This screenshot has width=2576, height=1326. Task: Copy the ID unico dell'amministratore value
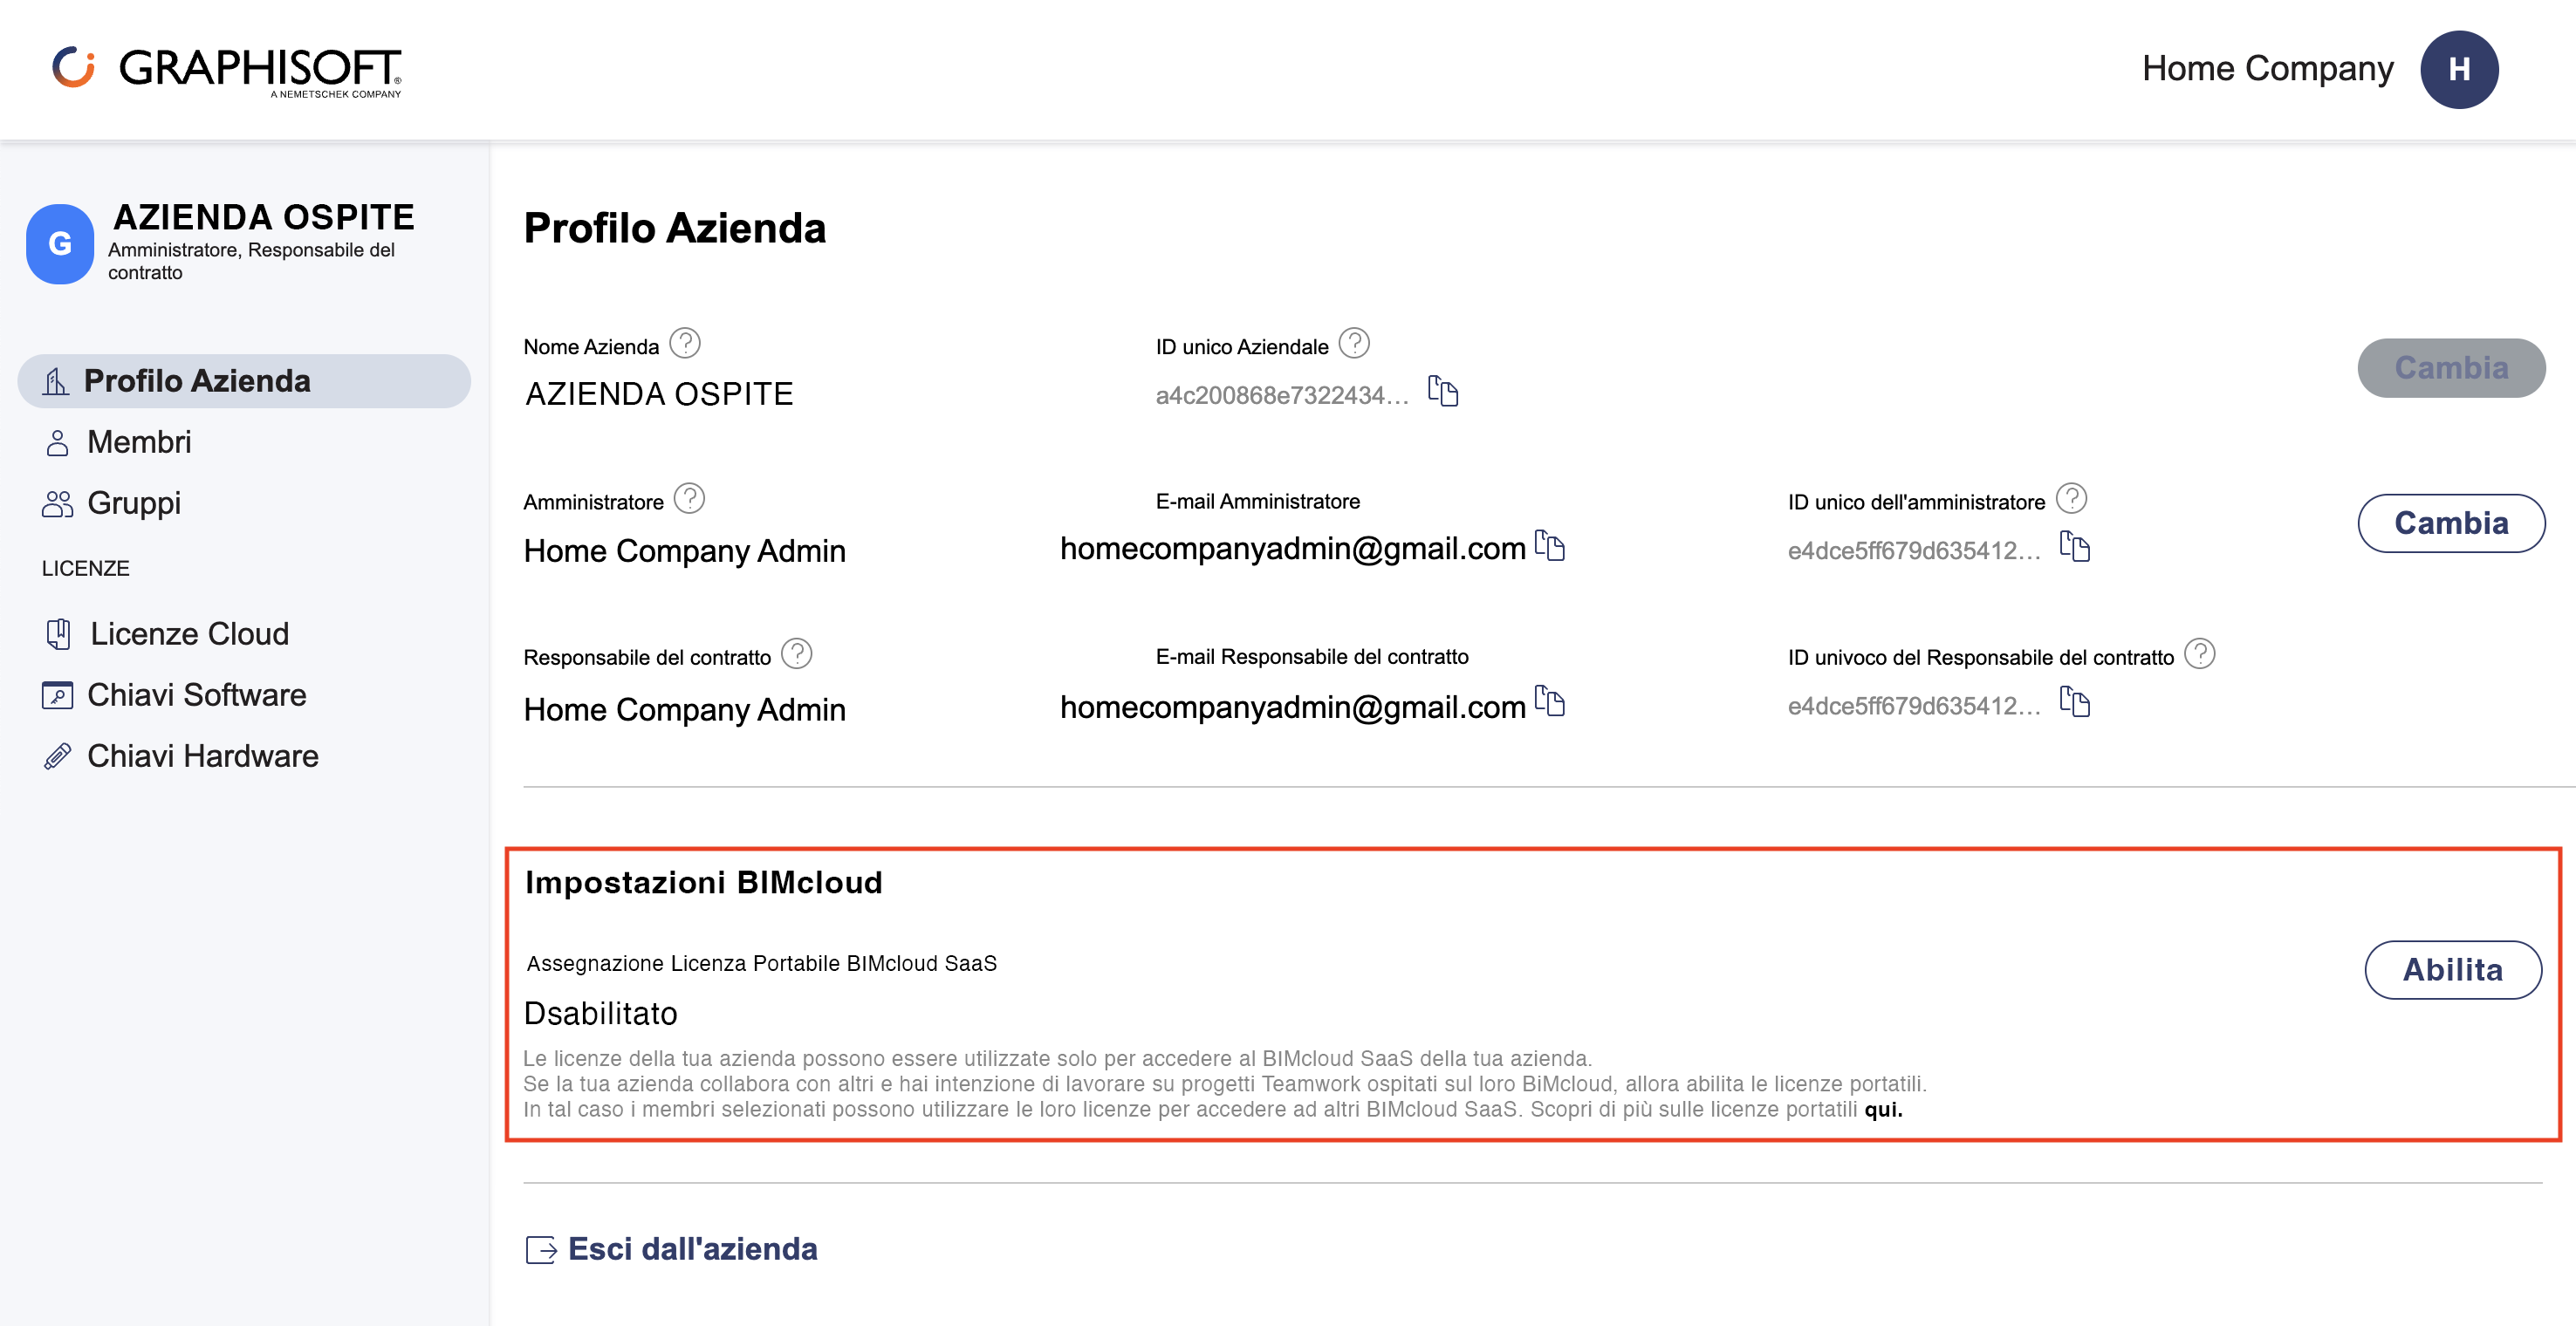tap(2074, 546)
